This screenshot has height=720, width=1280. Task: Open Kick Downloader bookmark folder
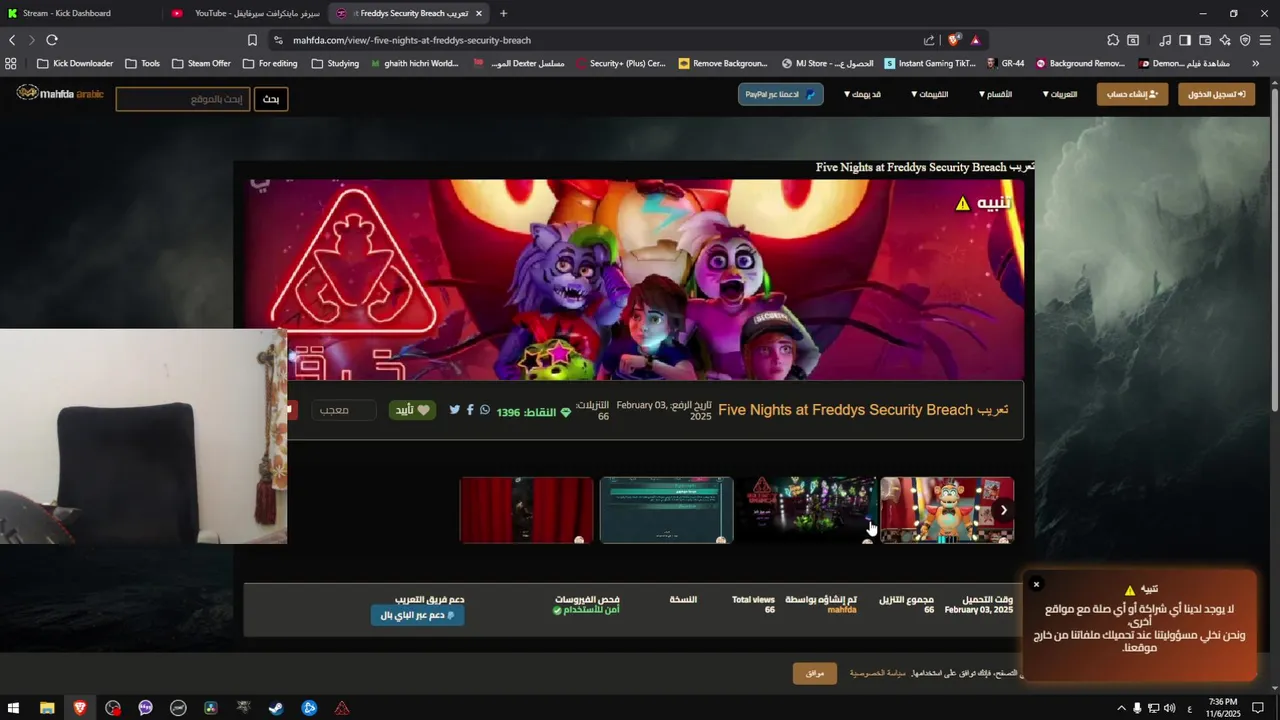[x=75, y=63]
